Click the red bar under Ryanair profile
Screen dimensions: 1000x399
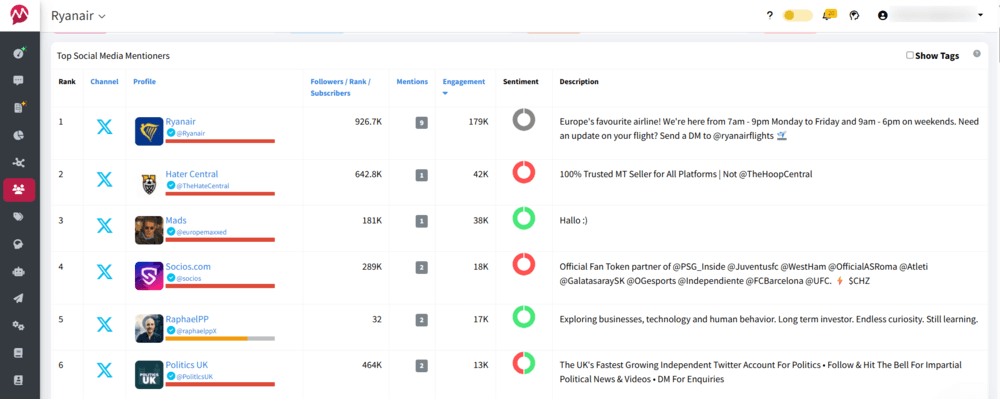tap(220, 141)
